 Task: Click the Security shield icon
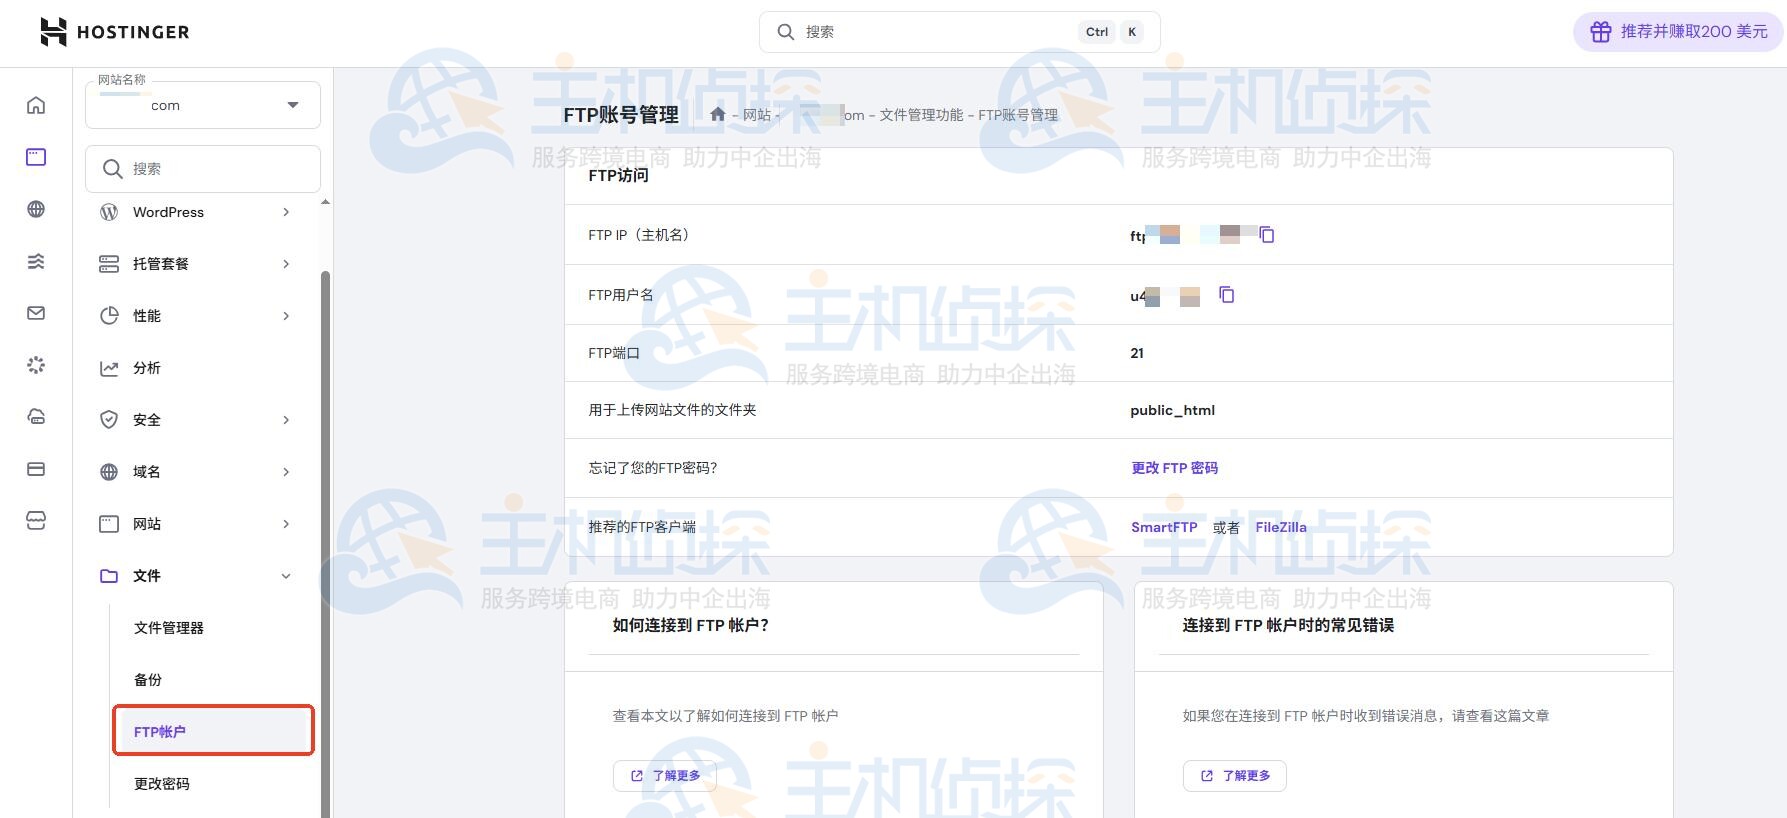(x=109, y=420)
